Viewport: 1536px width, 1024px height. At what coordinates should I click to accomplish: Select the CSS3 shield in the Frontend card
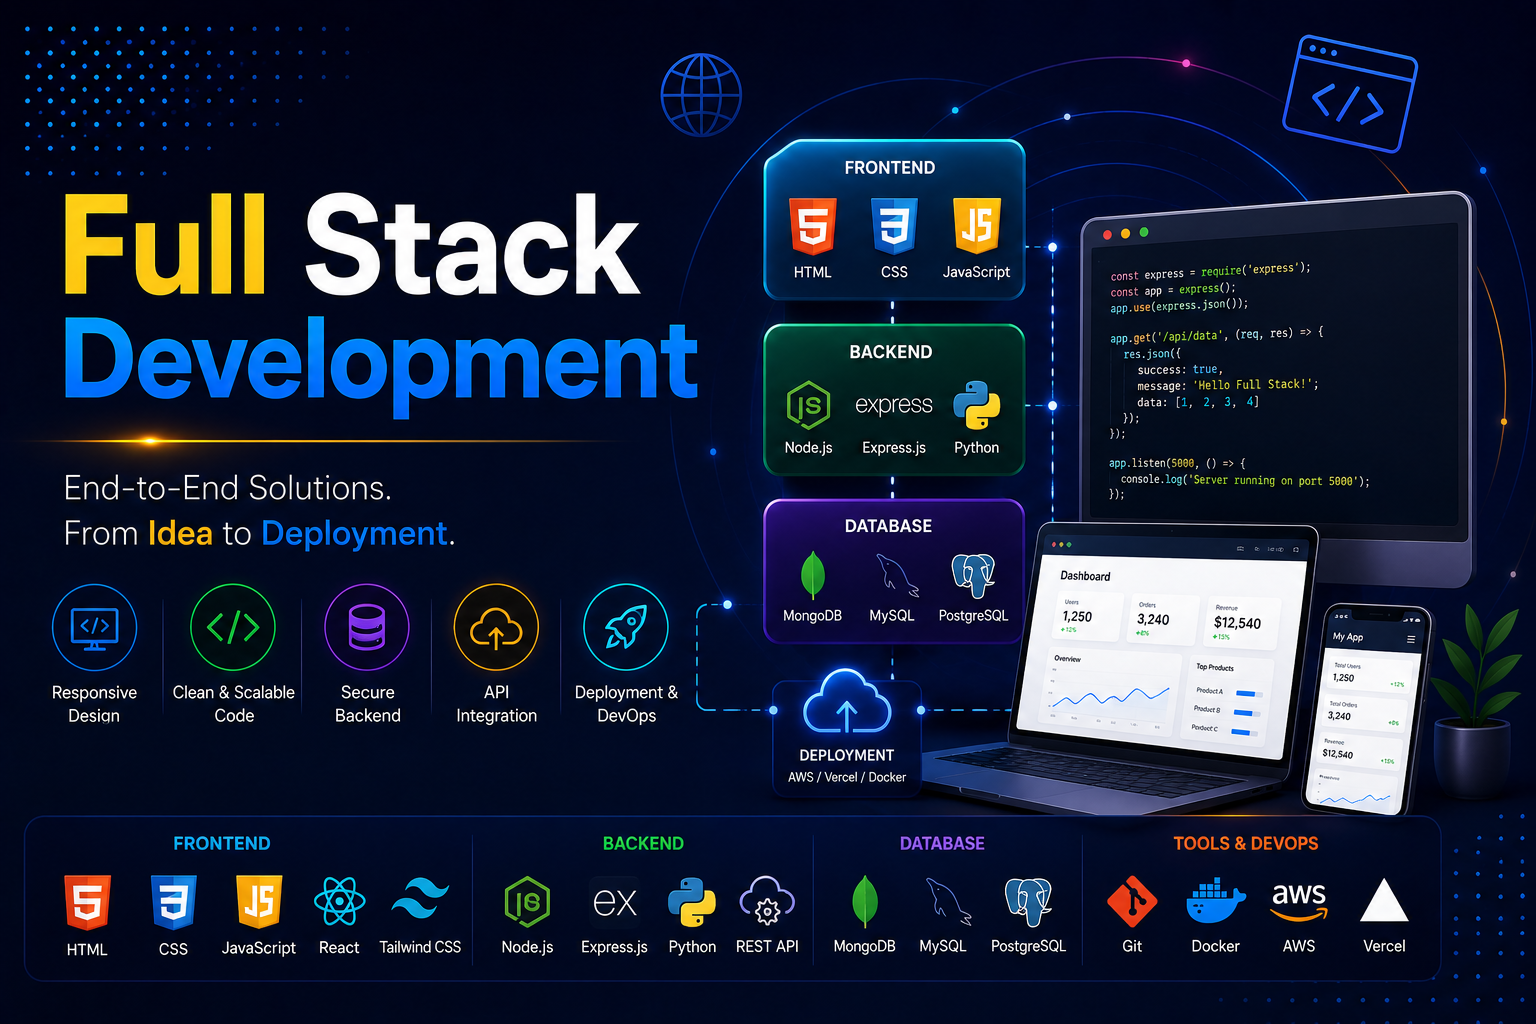point(894,225)
